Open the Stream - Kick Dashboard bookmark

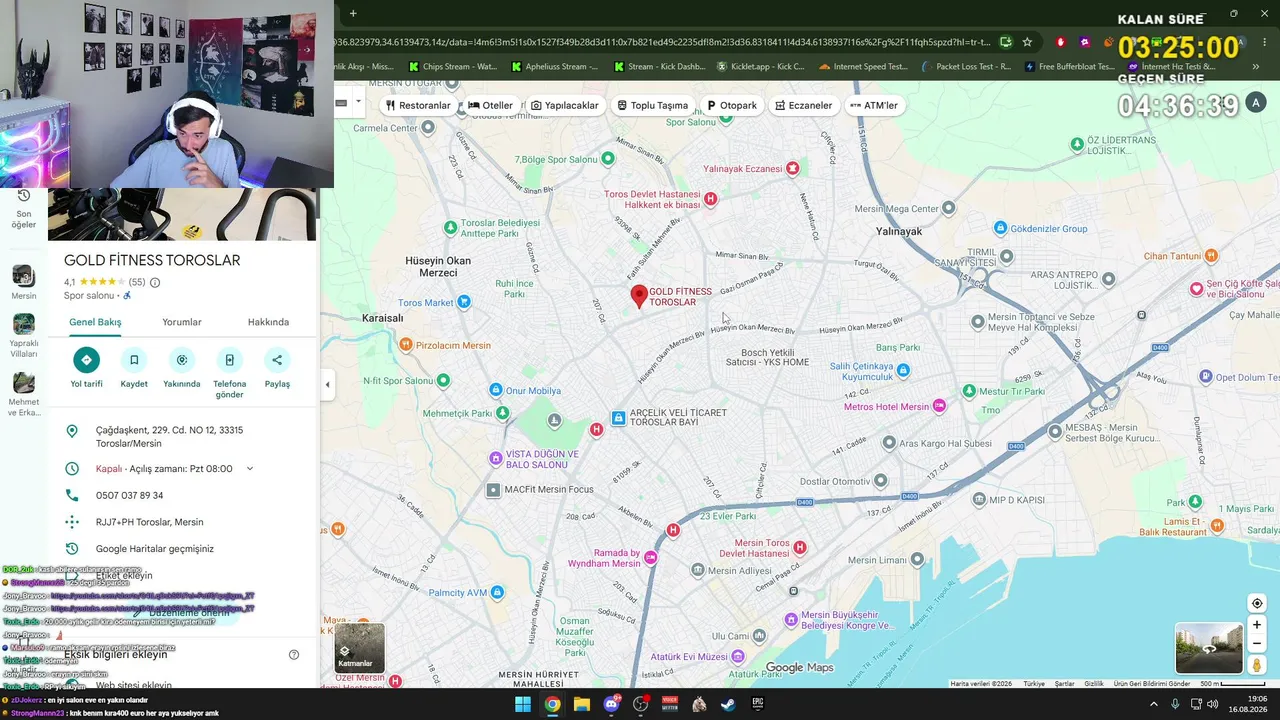(x=659, y=67)
